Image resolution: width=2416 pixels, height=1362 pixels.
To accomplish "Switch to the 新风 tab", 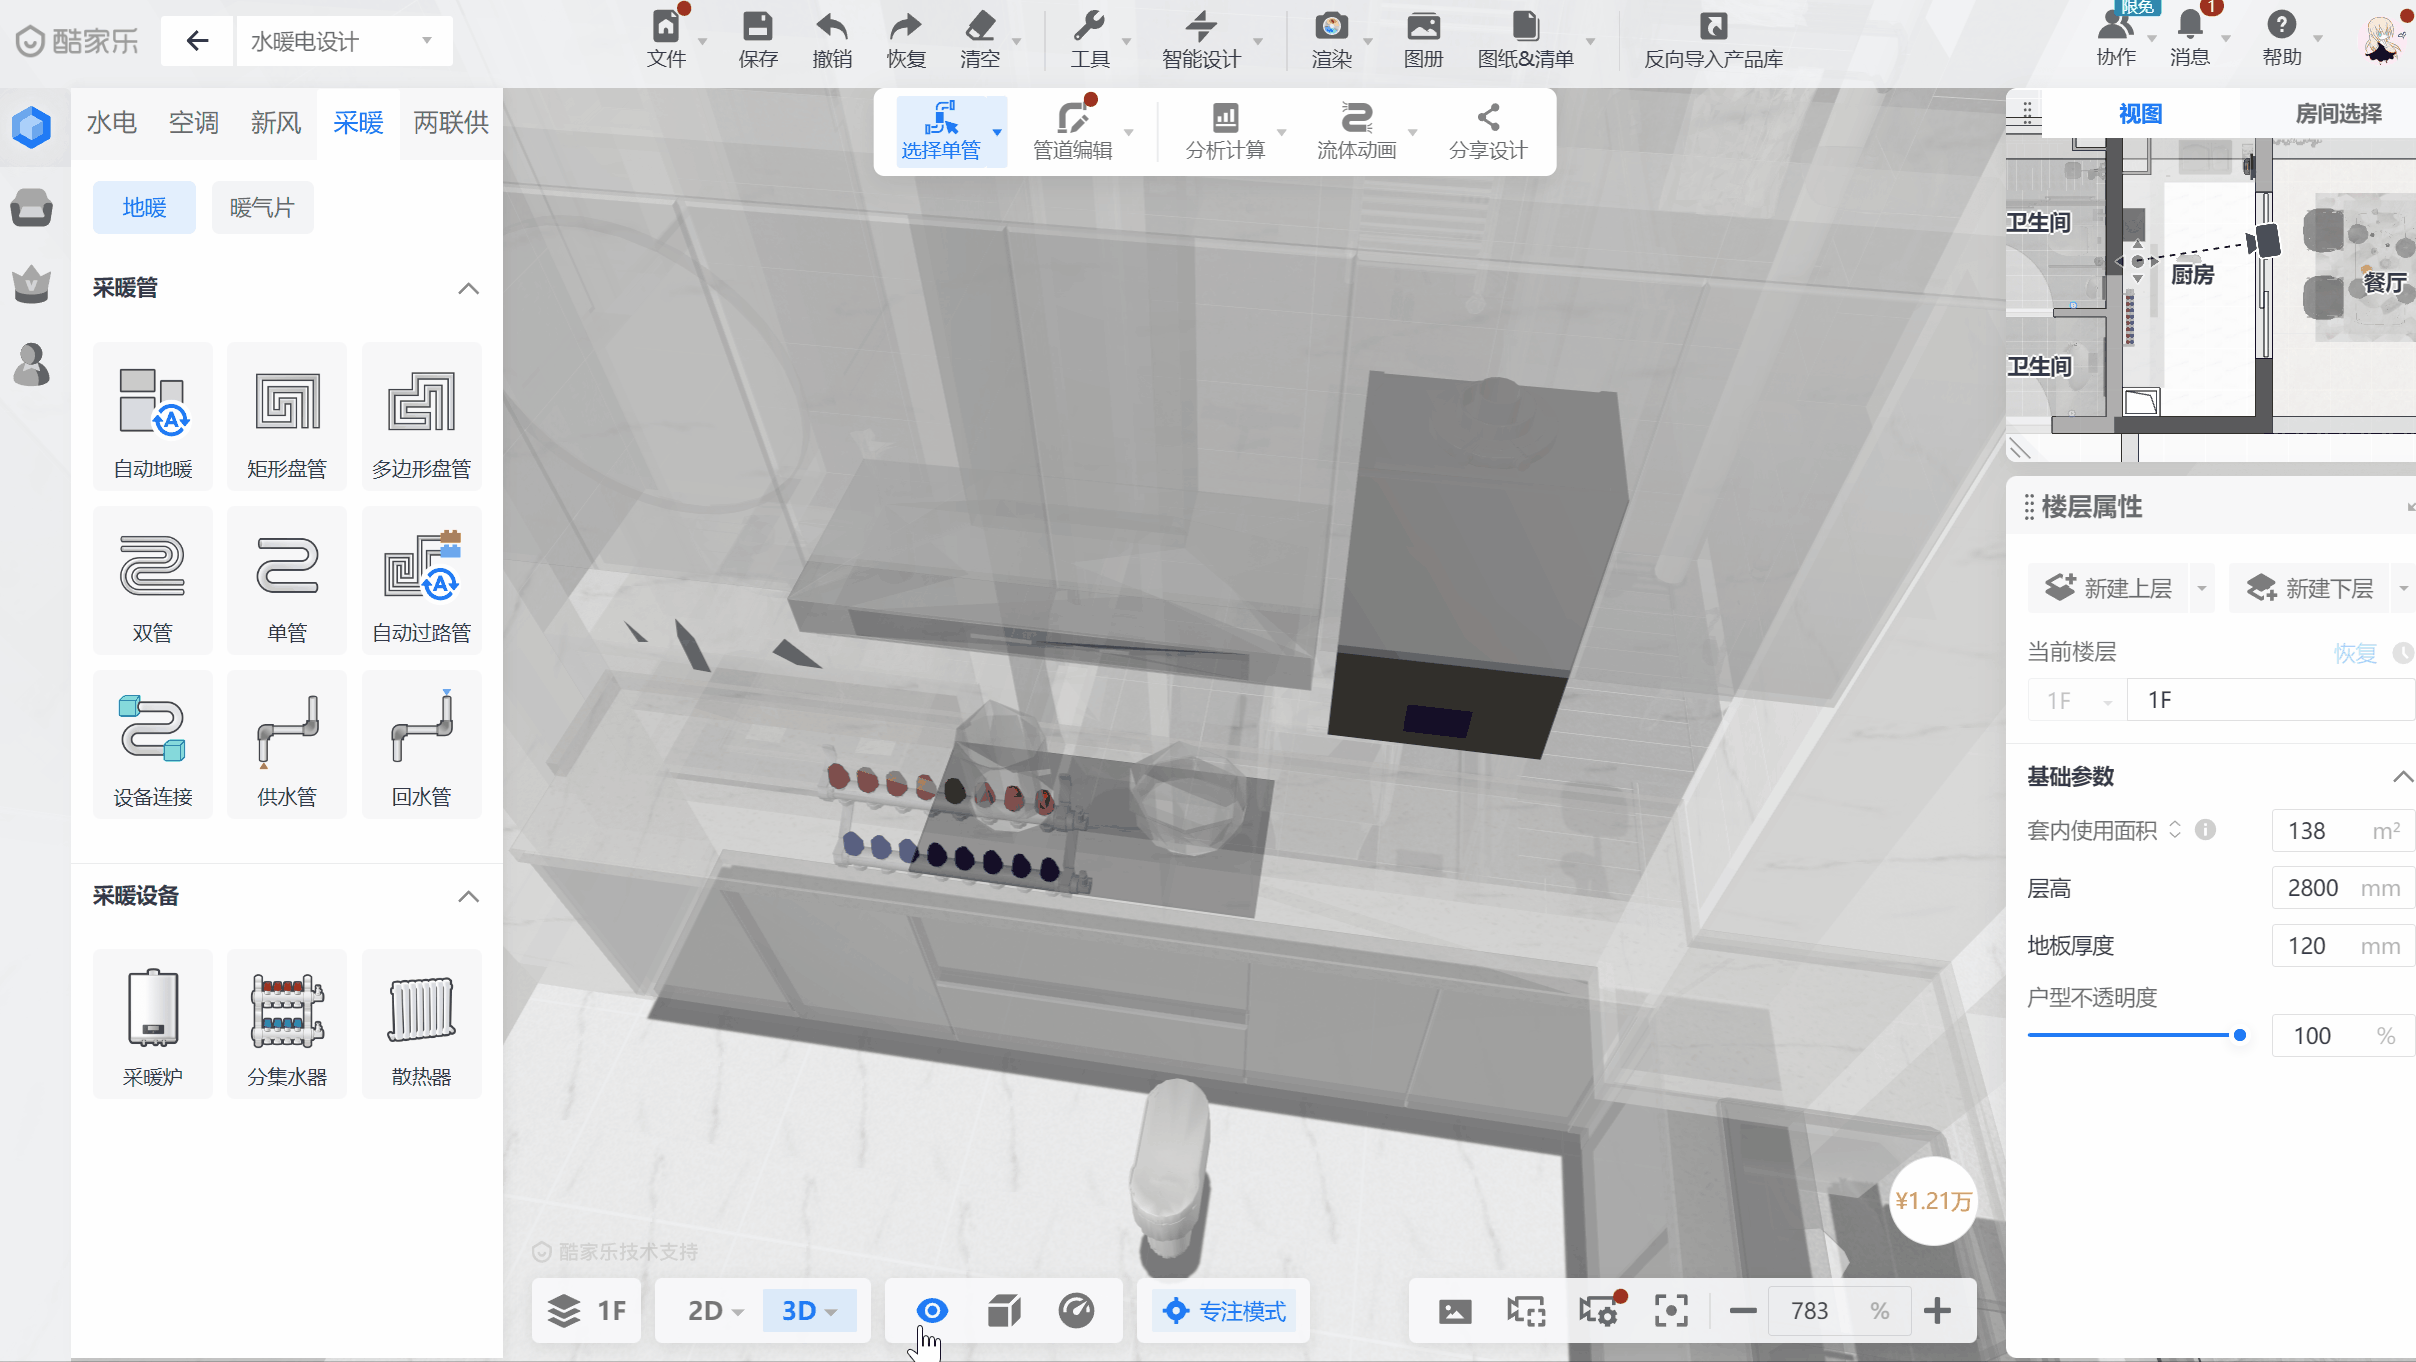I will (x=275, y=123).
